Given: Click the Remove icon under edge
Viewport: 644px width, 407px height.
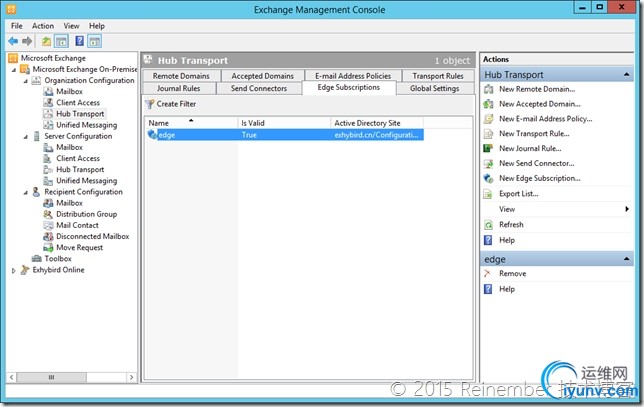Looking at the screenshot, I should click(488, 274).
